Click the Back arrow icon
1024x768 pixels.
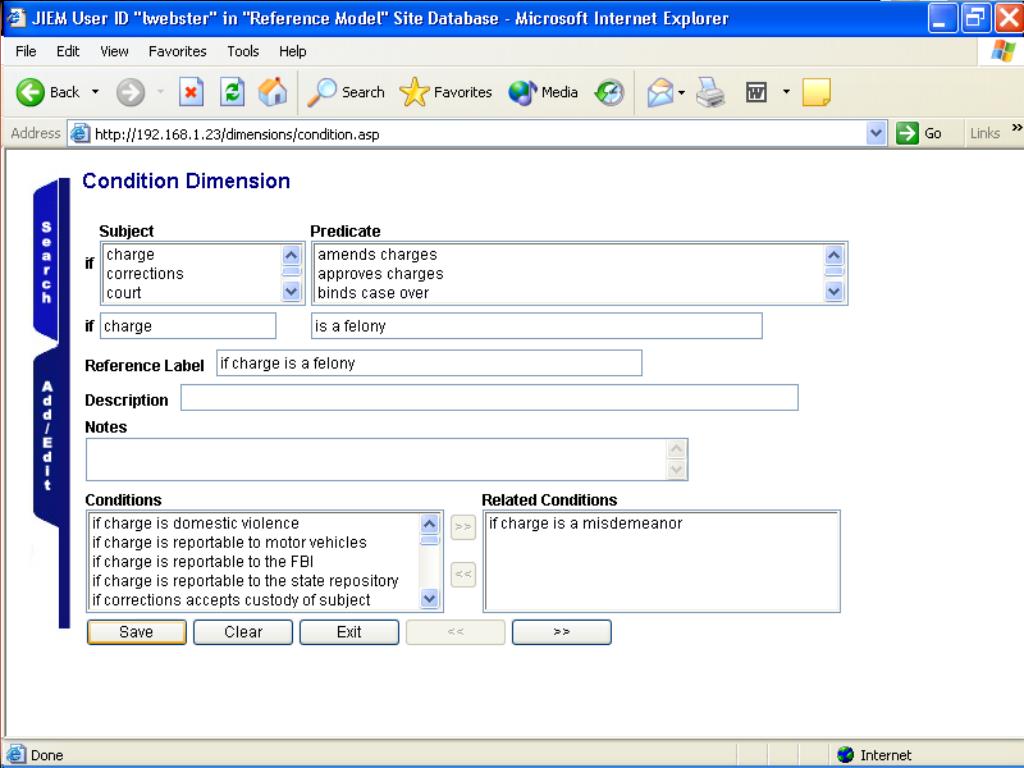30,92
